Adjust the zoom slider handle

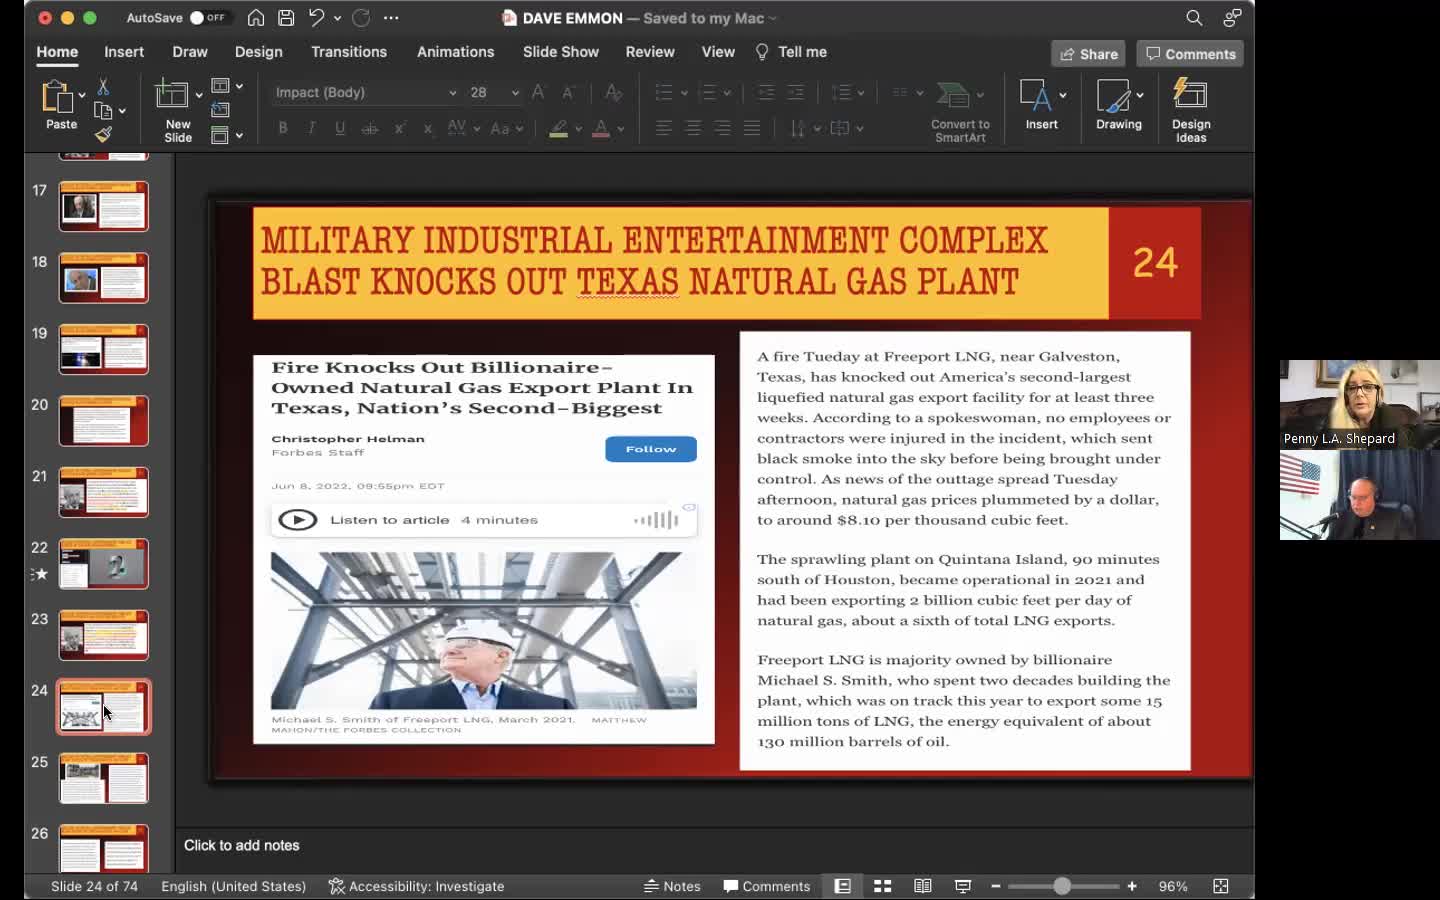click(x=1062, y=886)
